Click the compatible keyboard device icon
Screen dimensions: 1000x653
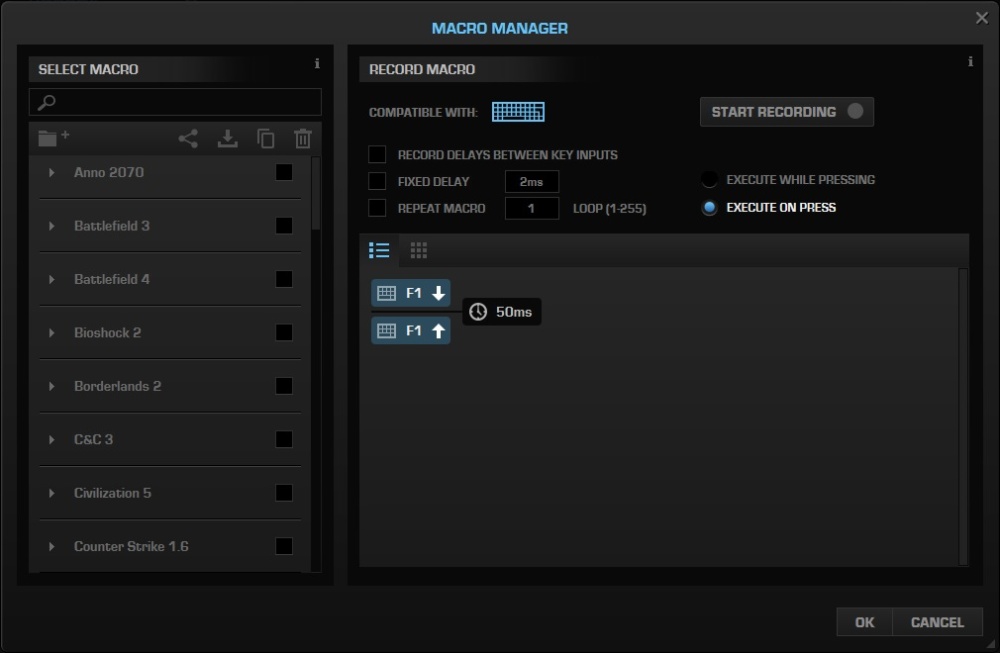pos(518,112)
